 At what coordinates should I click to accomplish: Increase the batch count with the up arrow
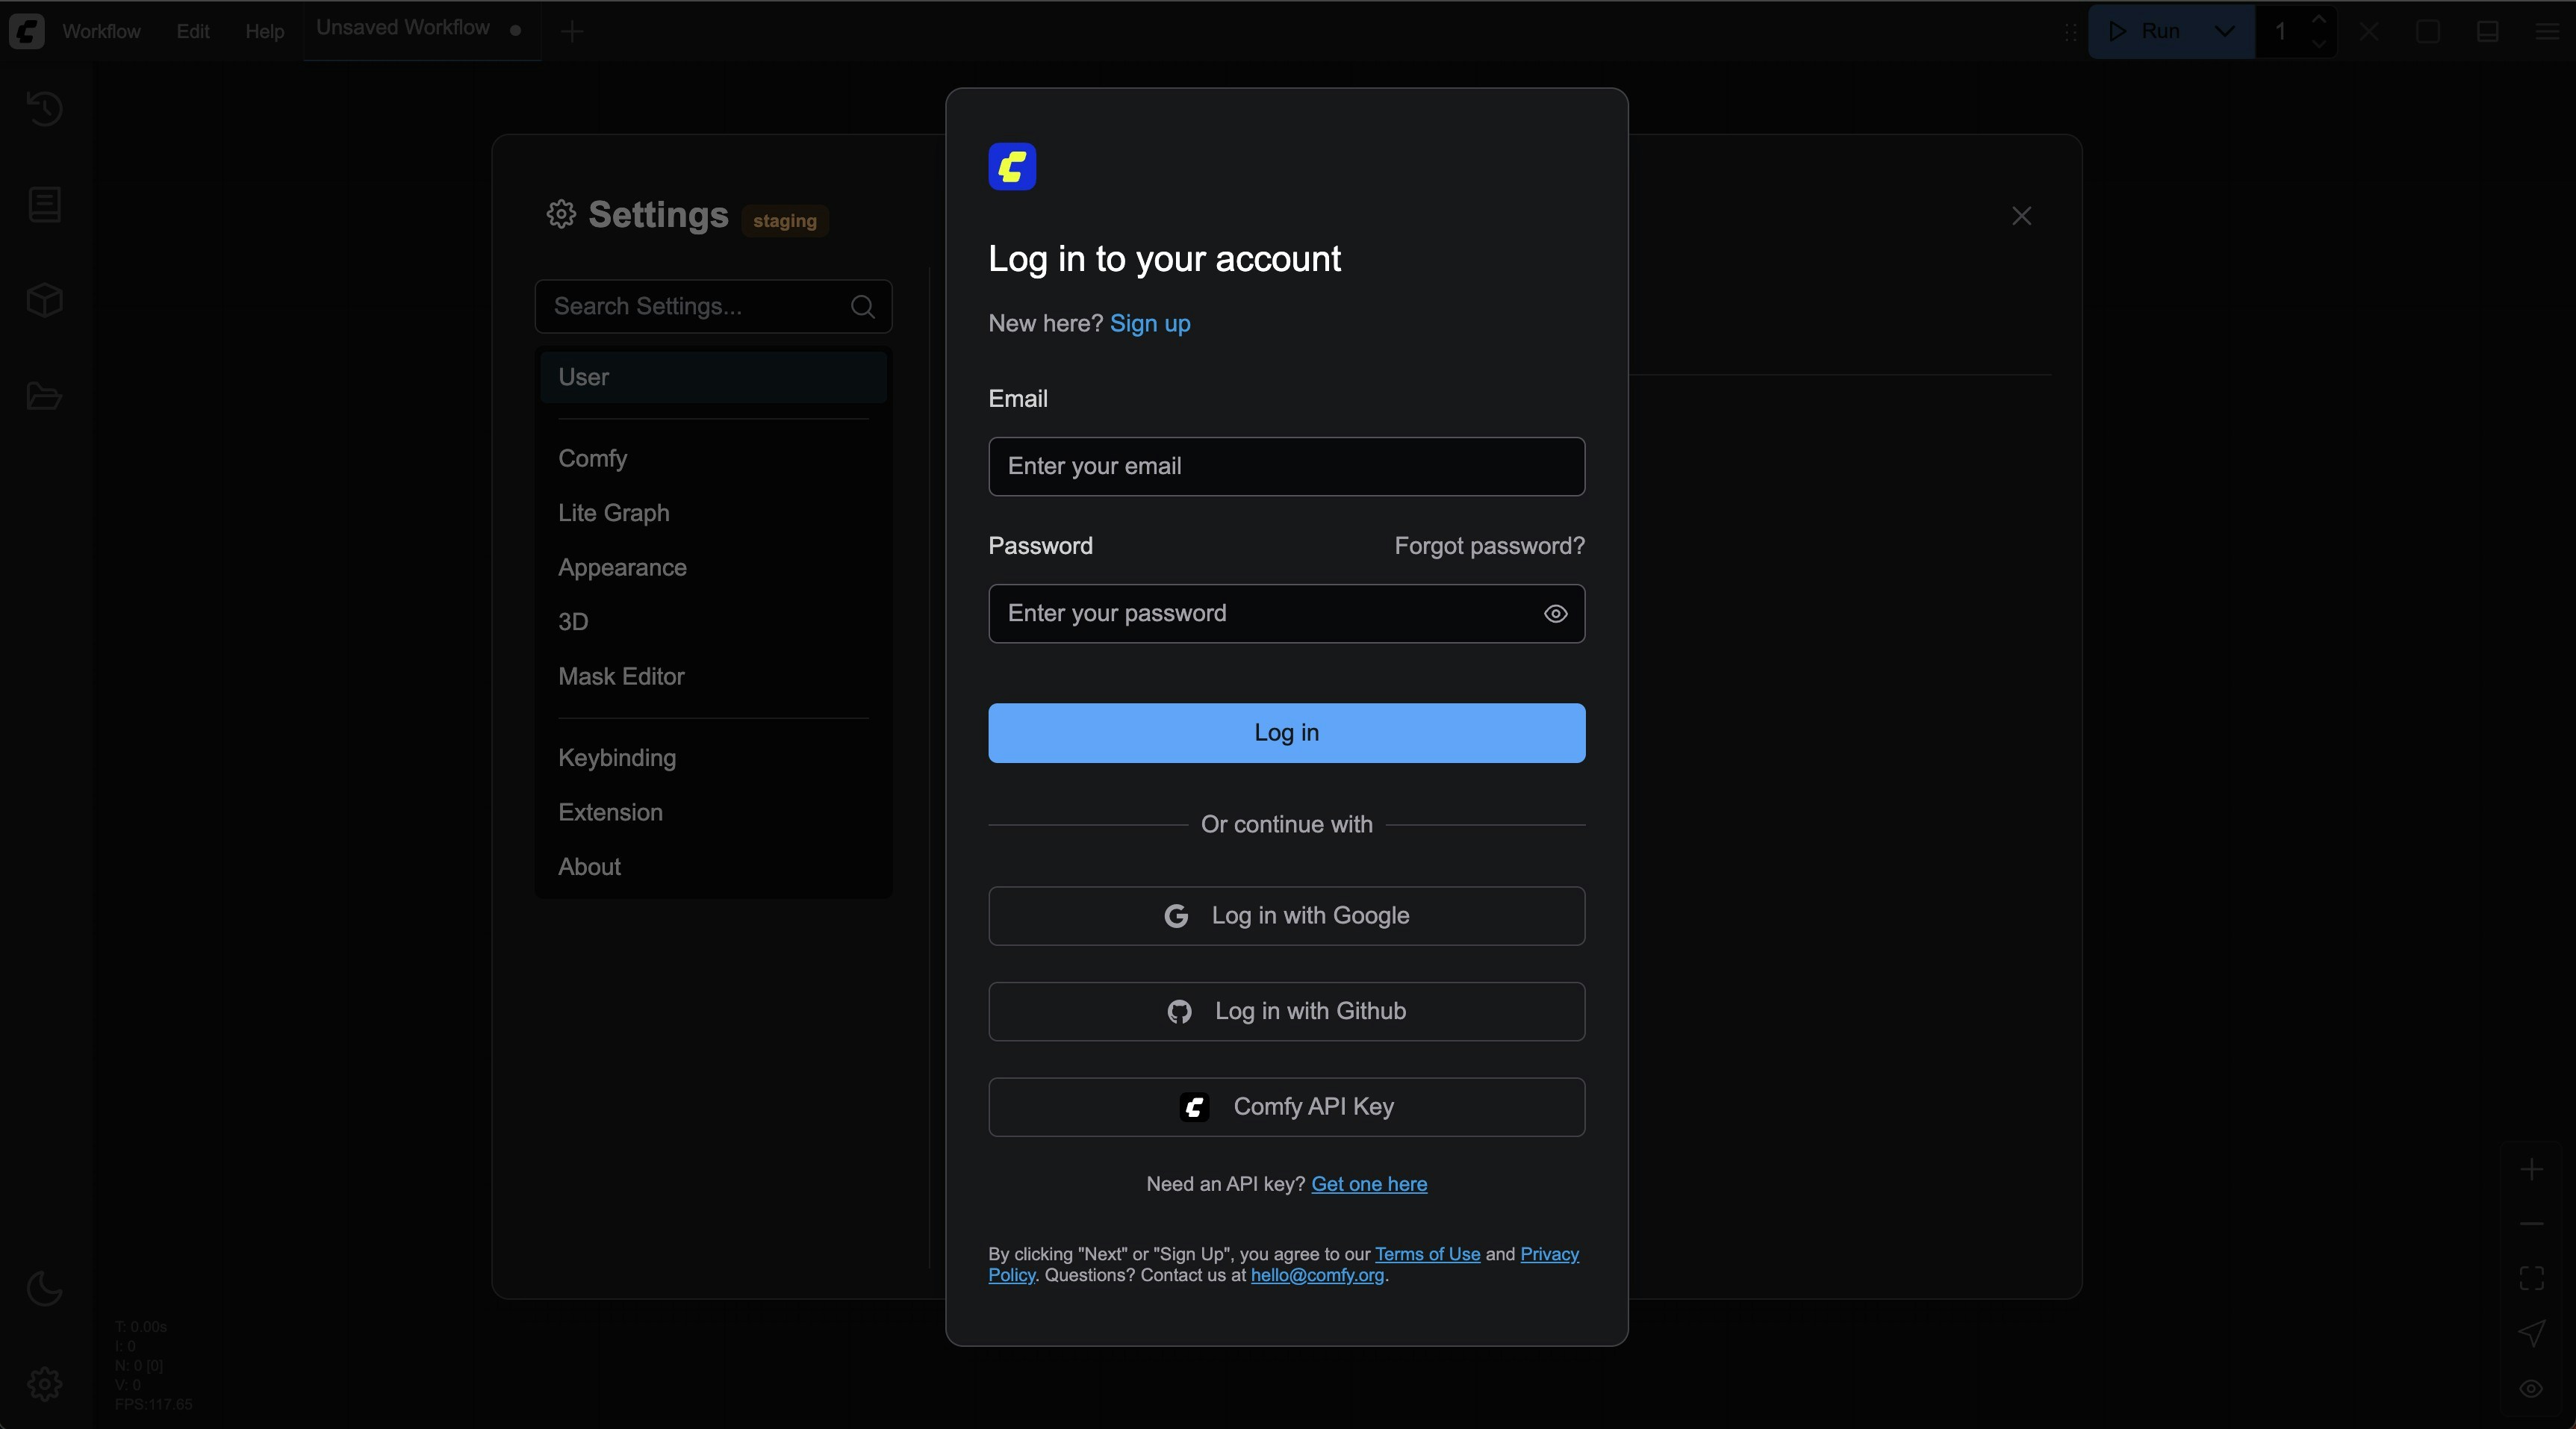point(2318,20)
